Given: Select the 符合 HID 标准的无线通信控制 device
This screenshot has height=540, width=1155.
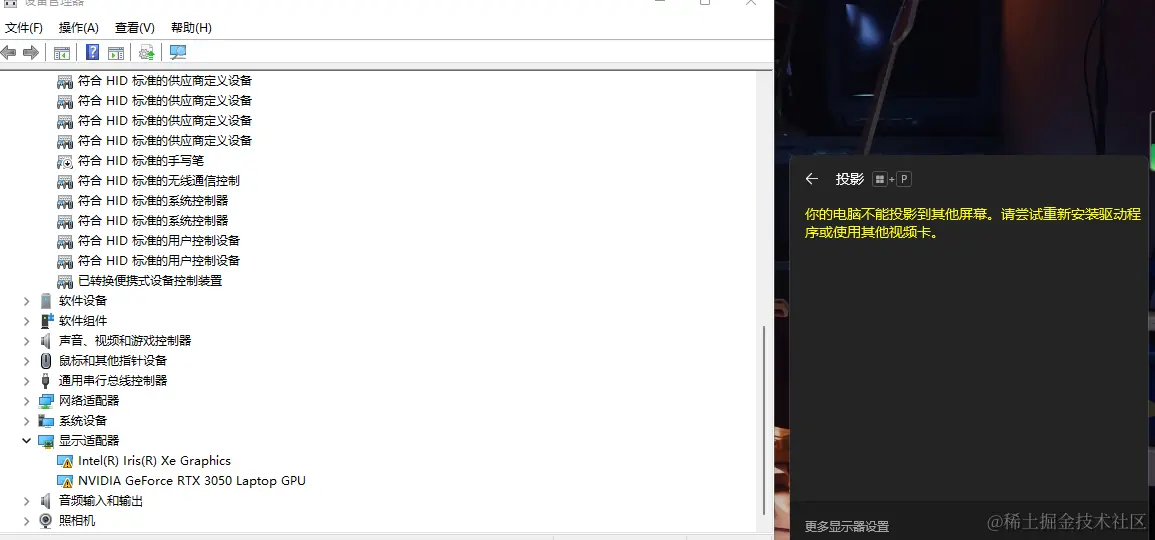Looking at the screenshot, I should point(158,180).
